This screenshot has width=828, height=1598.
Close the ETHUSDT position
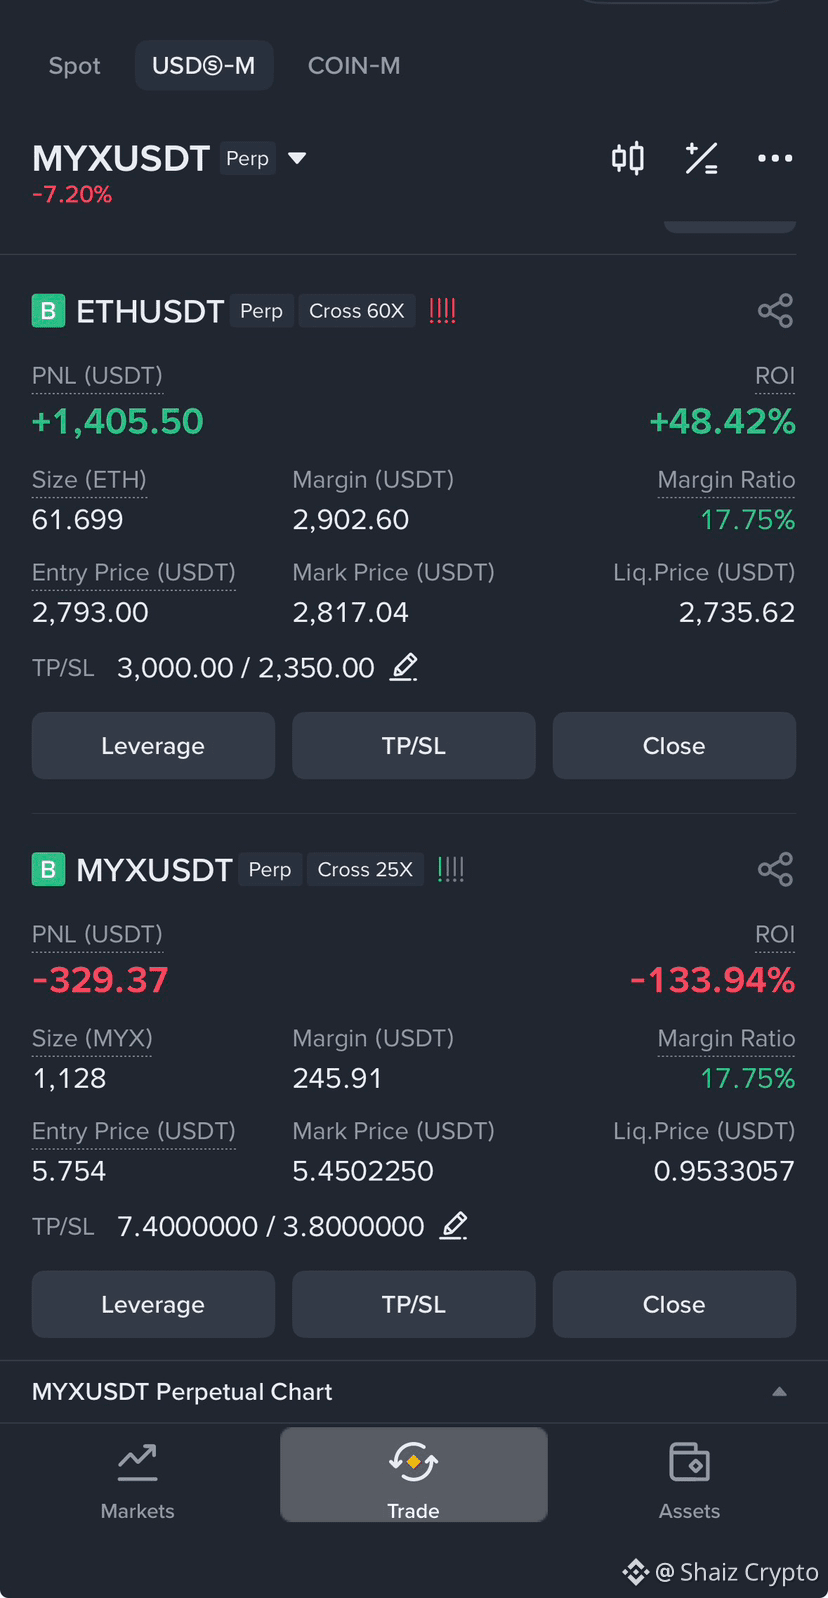pos(674,746)
